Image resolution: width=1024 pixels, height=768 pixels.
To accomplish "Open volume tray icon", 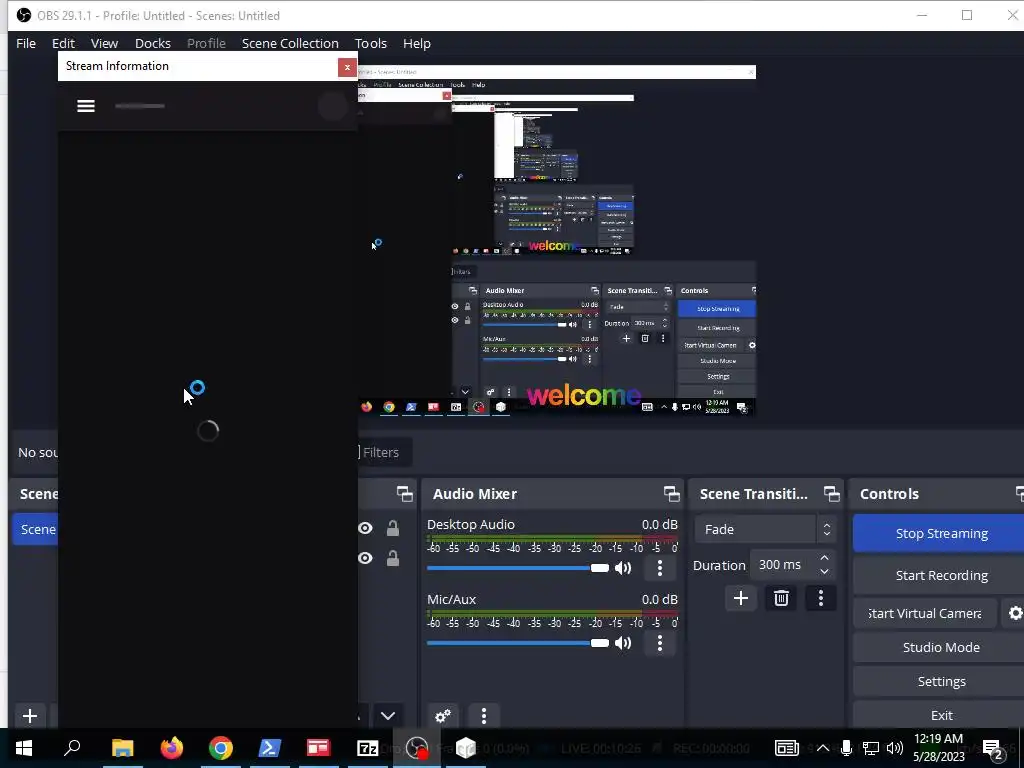I will (x=895, y=748).
